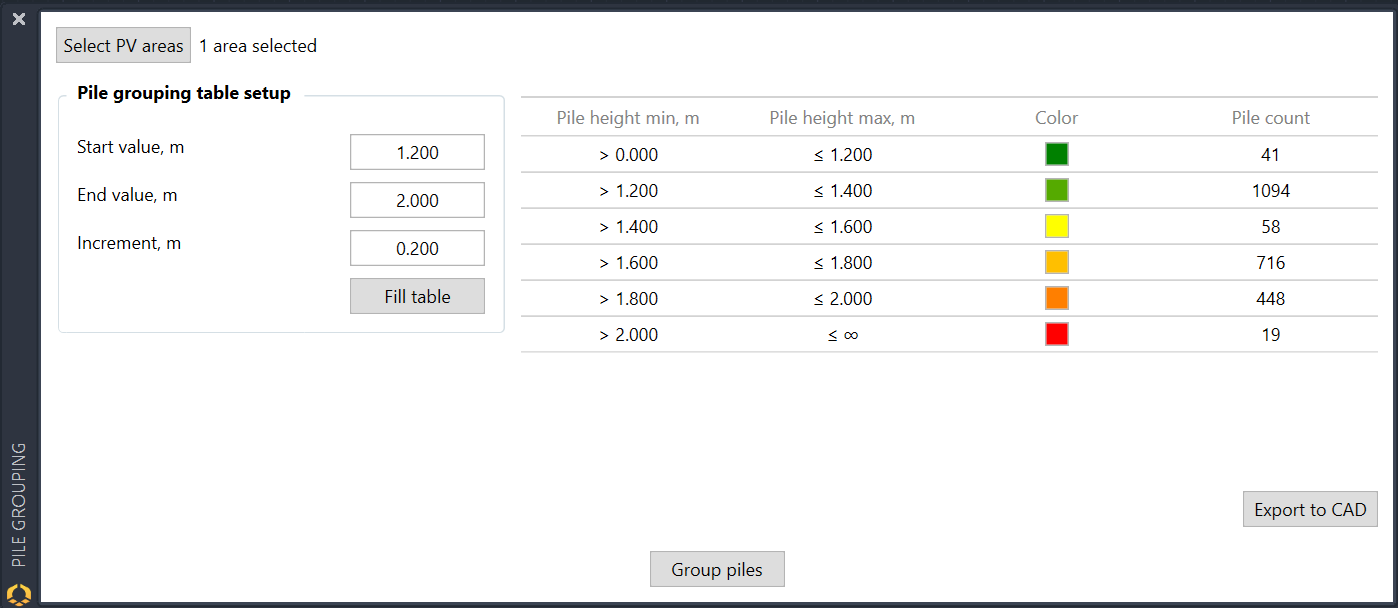
Task: Select the Color column header
Action: point(1056,118)
